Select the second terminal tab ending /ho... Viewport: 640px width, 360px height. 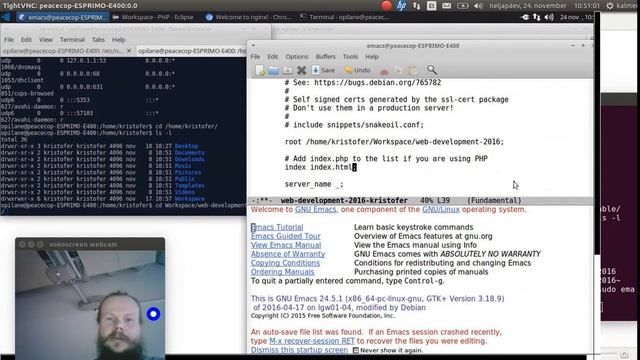point(192,51)
